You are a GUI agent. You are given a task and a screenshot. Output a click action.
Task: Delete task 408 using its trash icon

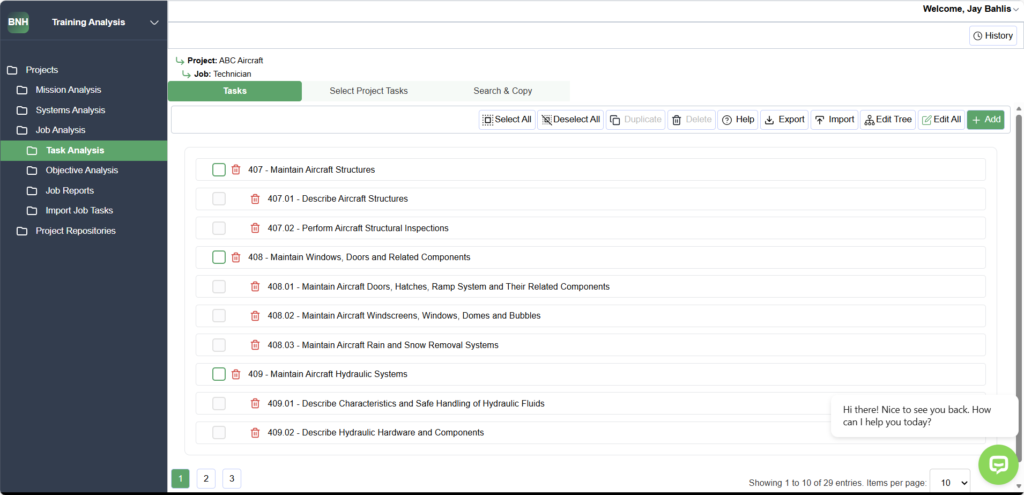[236, 257]
